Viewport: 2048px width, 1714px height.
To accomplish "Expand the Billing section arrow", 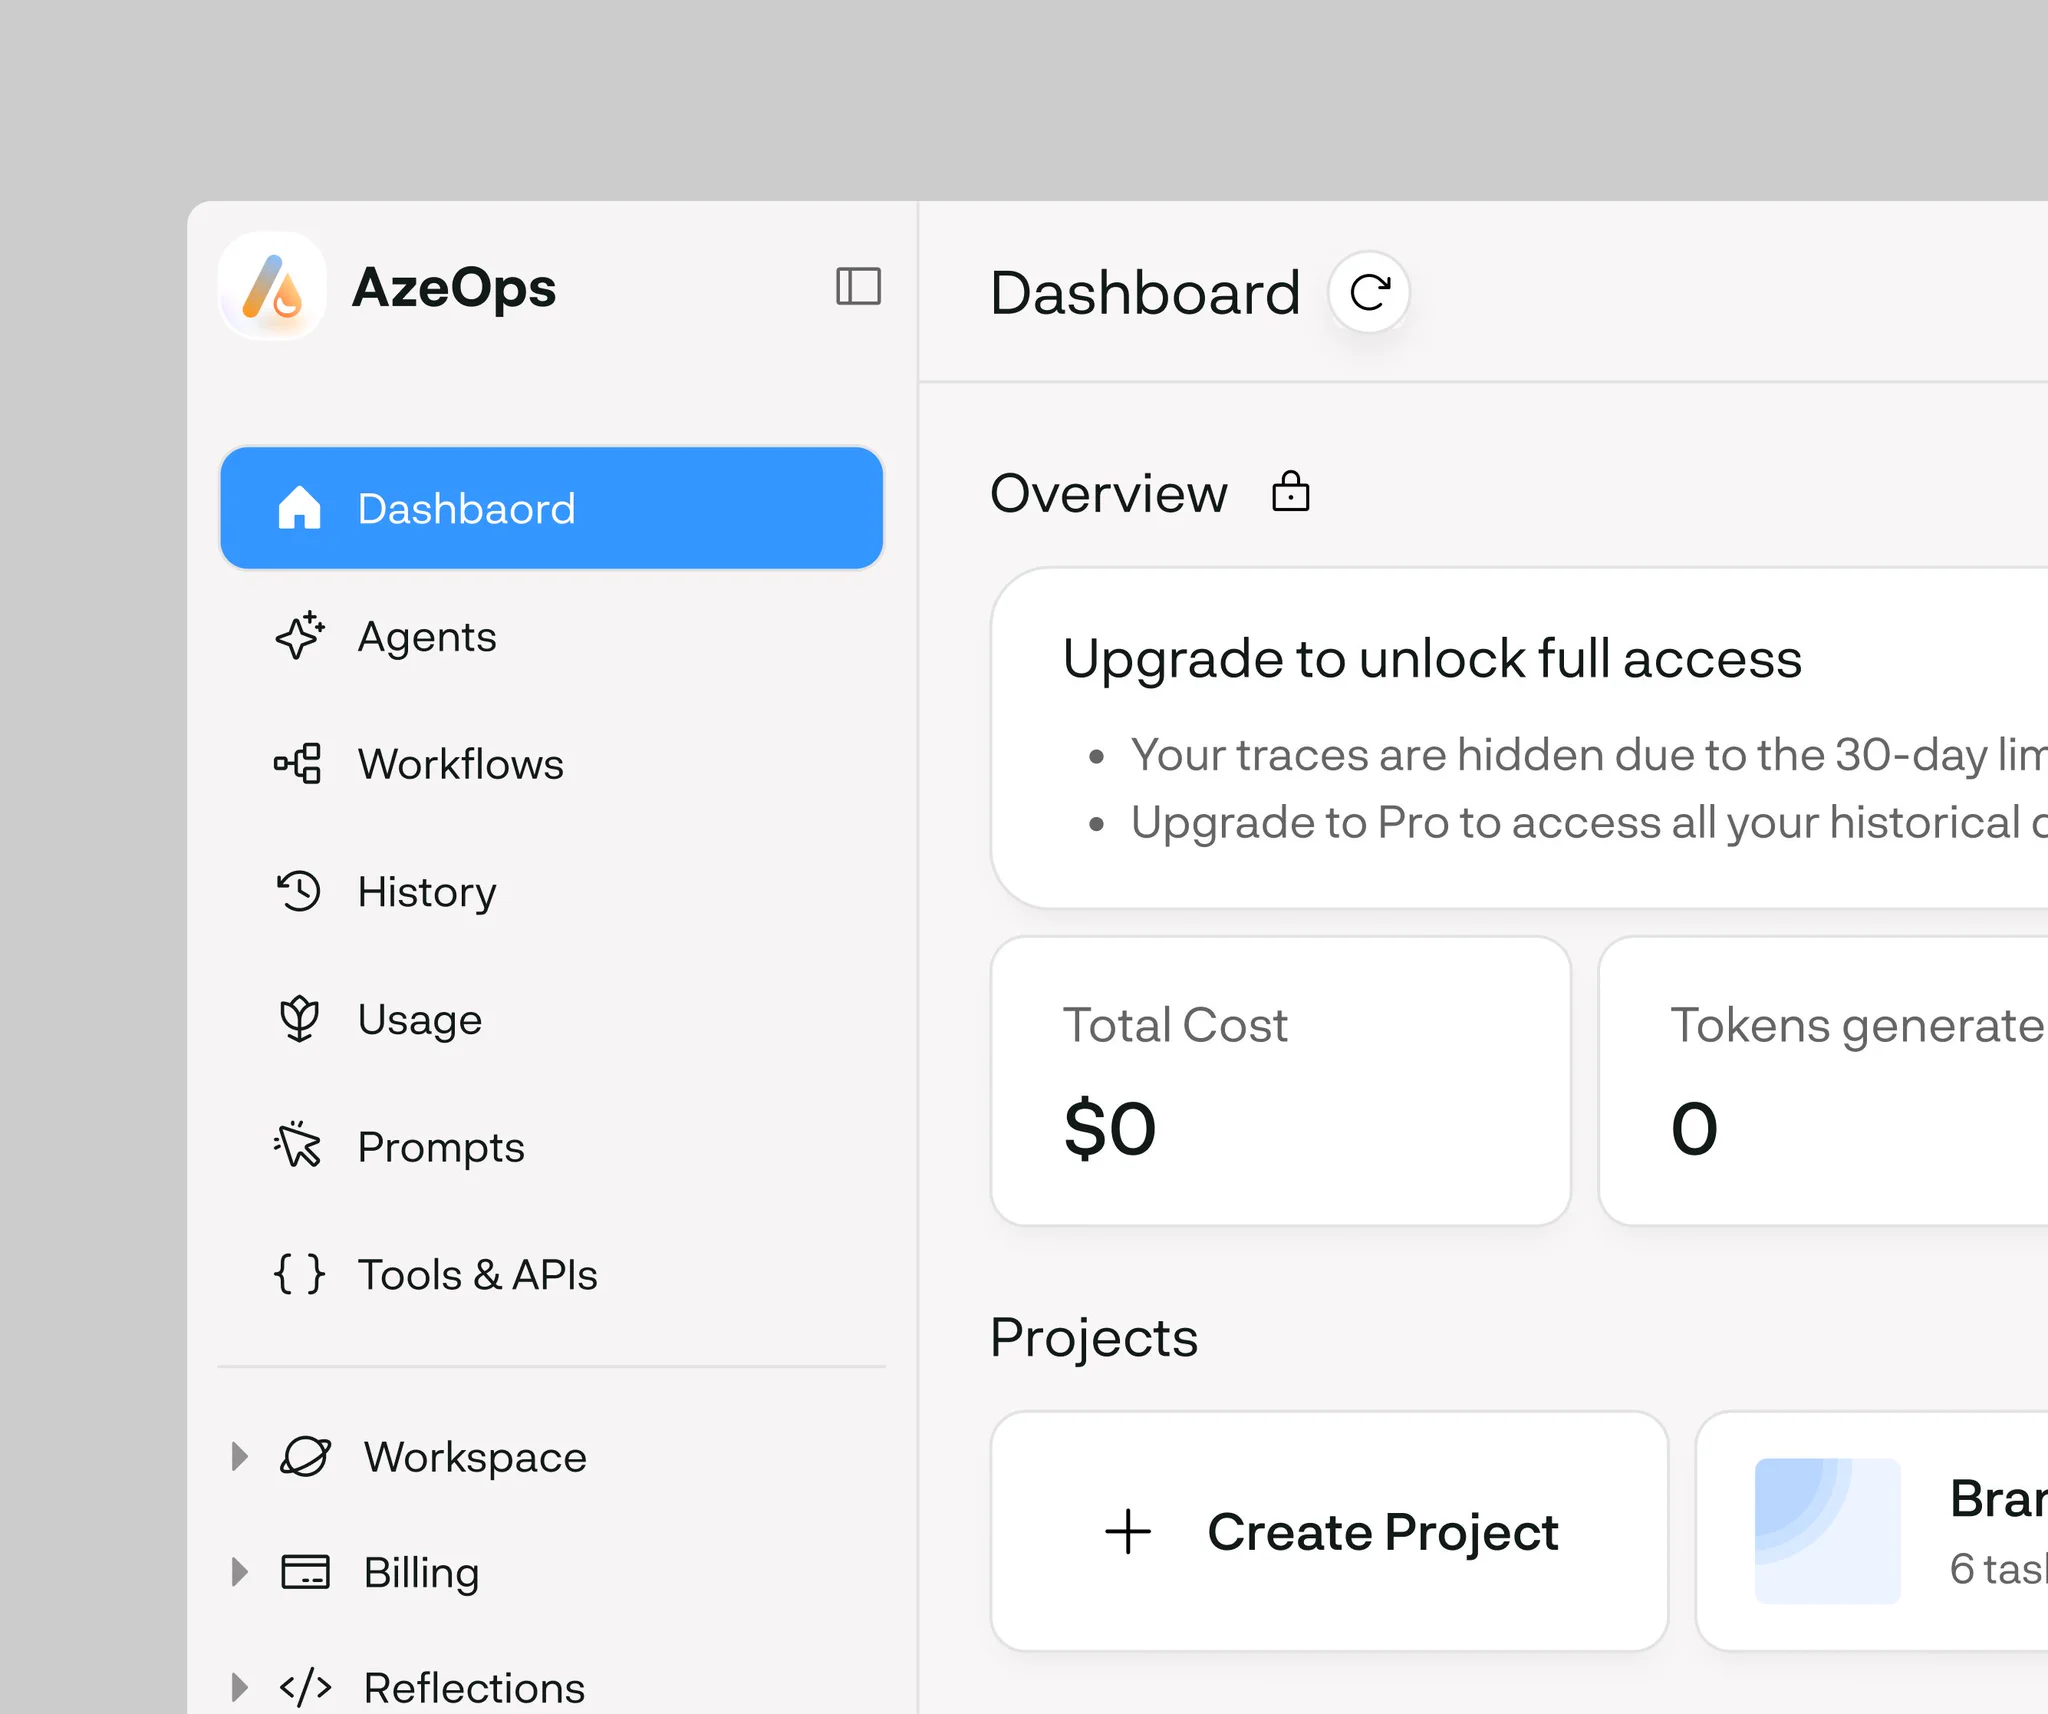I will click(239, 1572).
